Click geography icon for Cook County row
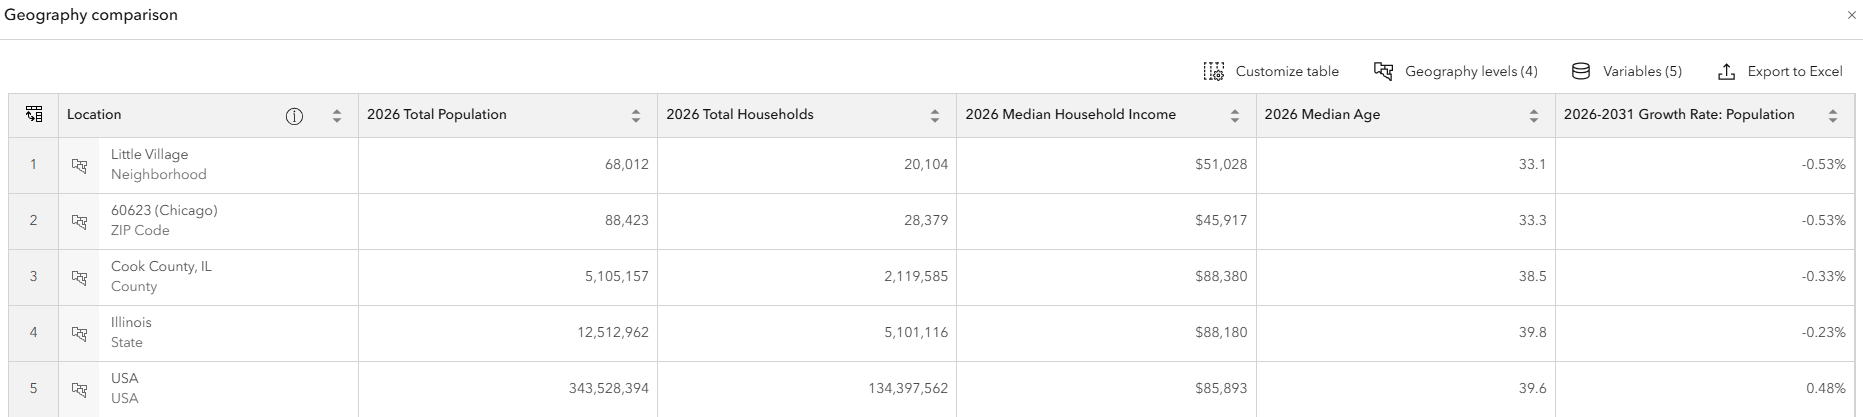Image resolution: width=1863 pixels, height=417 pixels. point(80,277)
